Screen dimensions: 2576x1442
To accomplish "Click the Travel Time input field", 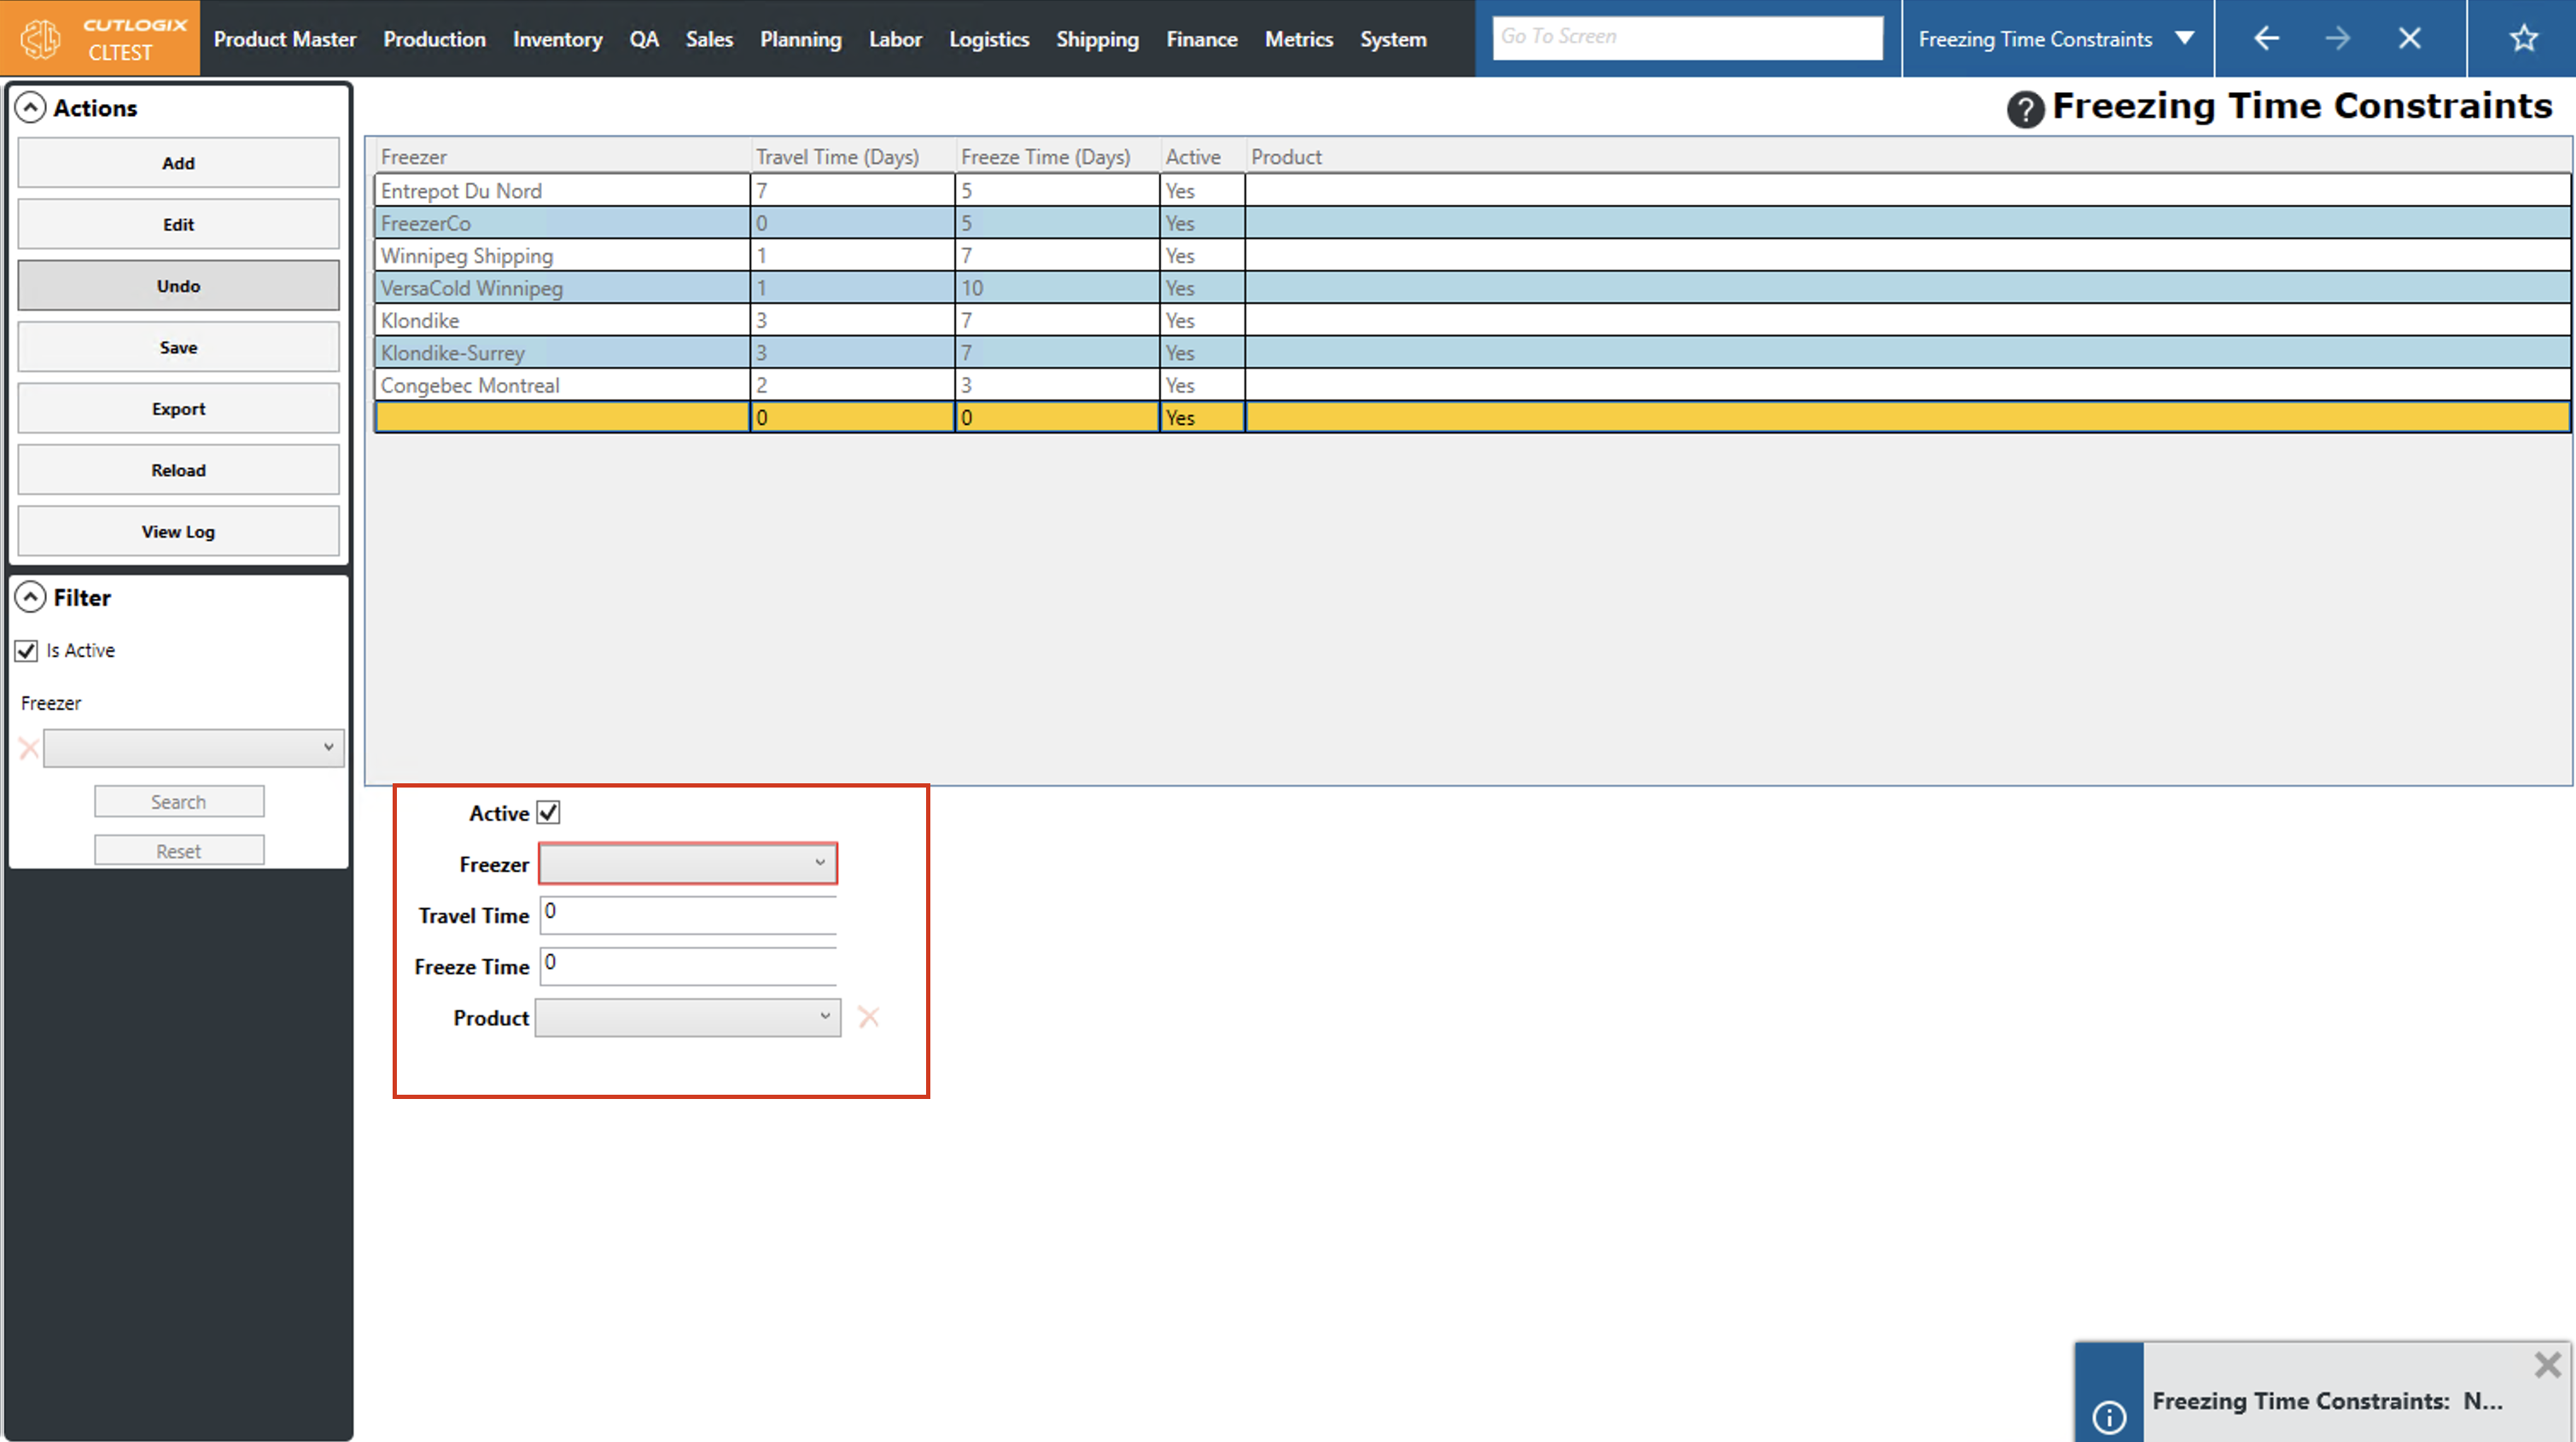I will (x=688, y=914).
